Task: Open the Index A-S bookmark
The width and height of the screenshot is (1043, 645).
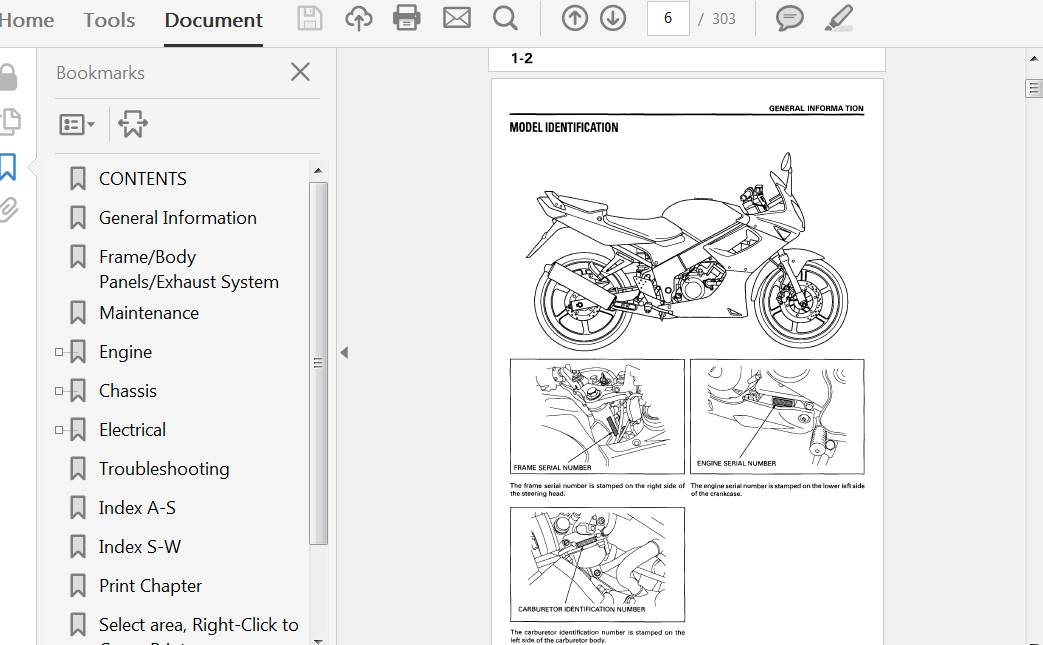Action: (138, 508)
